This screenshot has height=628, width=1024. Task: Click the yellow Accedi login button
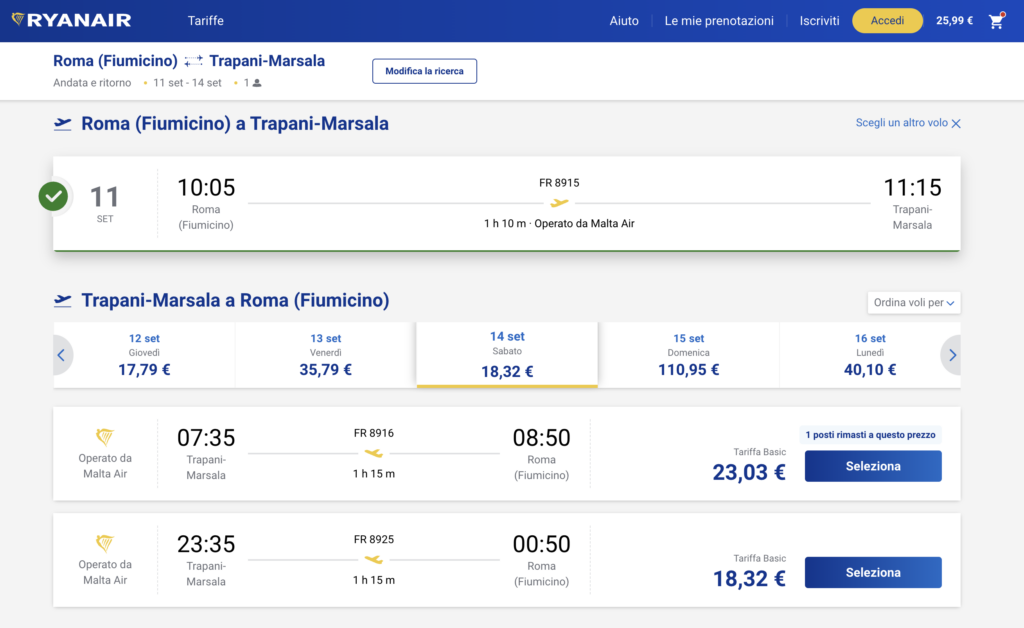(887, 21)
